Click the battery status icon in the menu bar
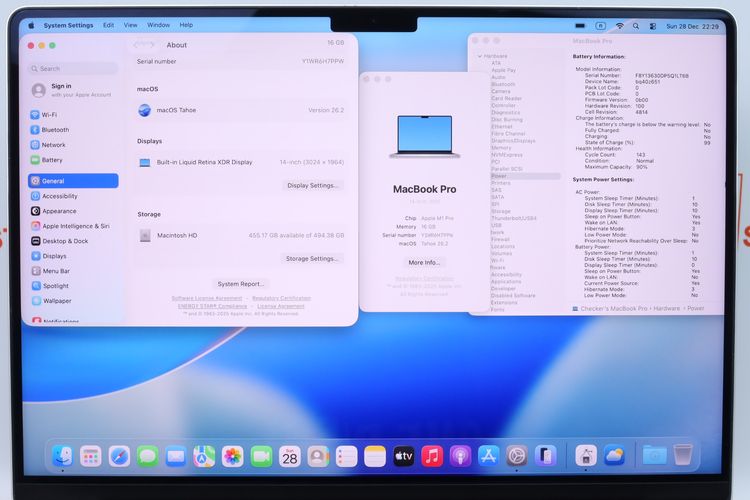This screenshot has width=750, height=500. [580, 26]
